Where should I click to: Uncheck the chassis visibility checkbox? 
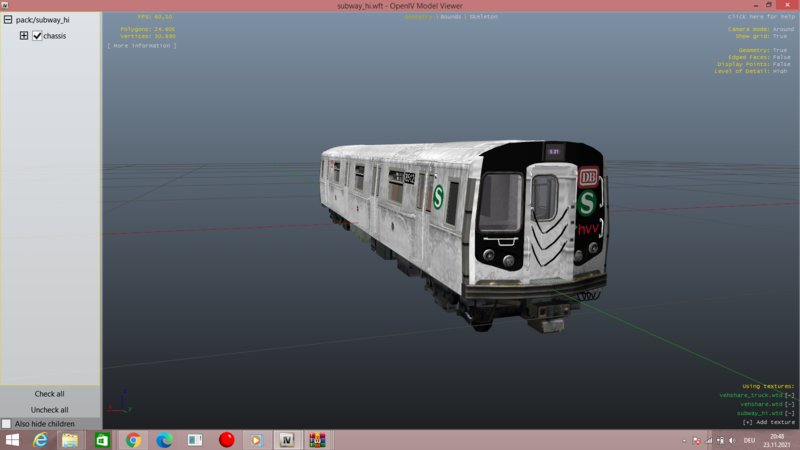point(37,36)
